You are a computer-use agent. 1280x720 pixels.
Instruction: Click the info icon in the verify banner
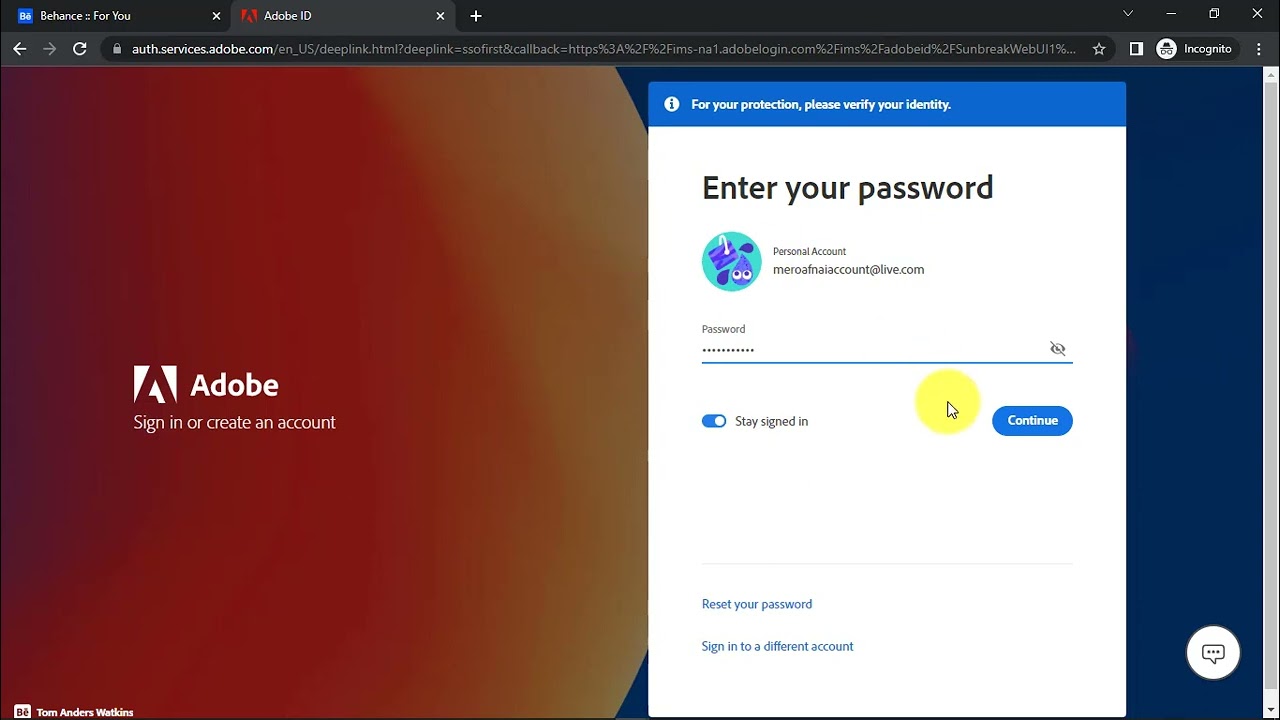click(x=671, y=104)
